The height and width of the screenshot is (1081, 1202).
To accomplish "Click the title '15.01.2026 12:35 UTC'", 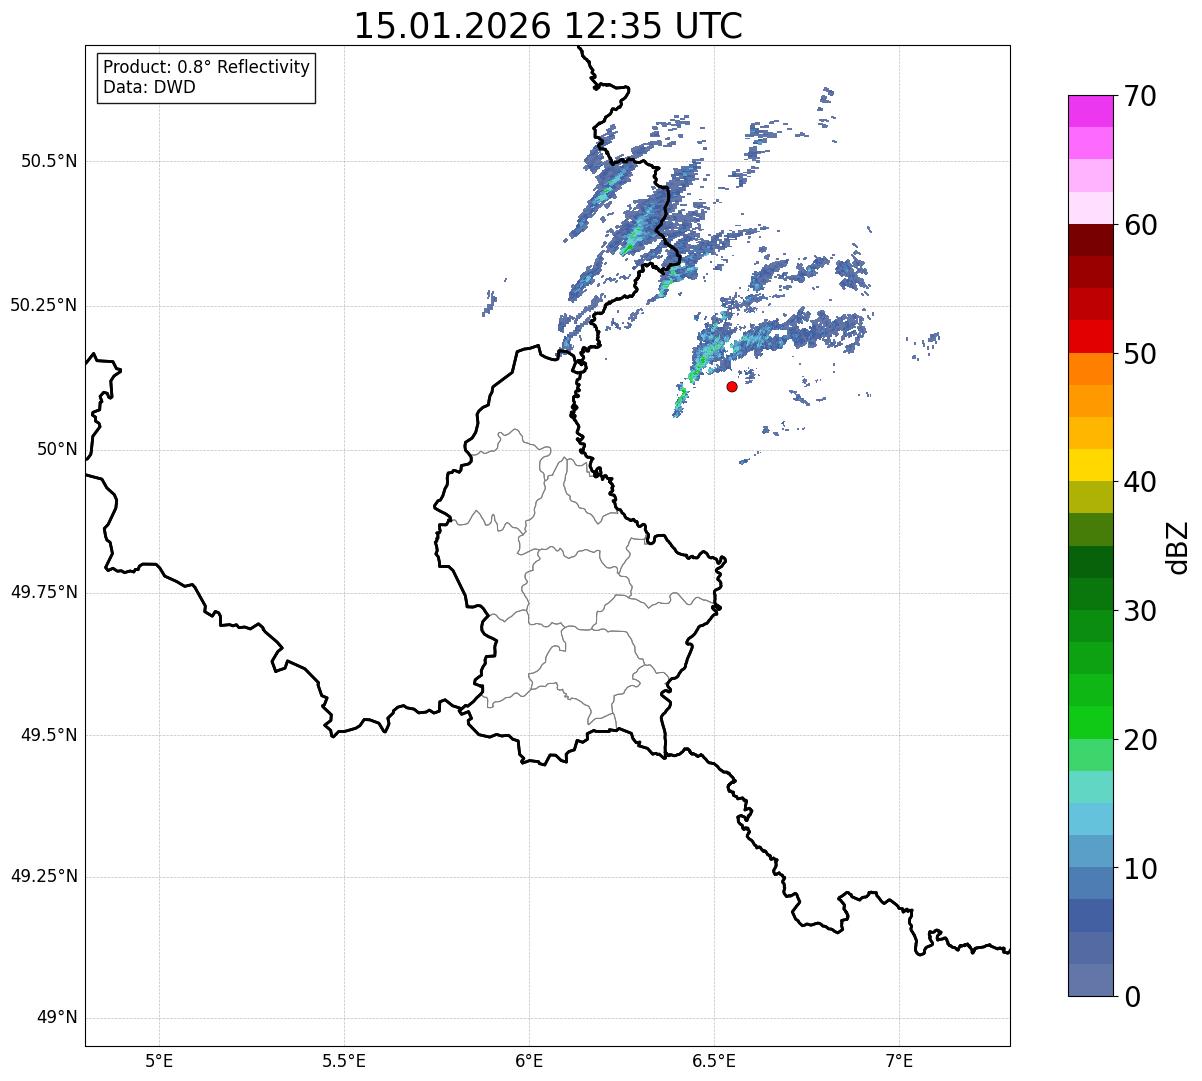I will [x=548, y=26].
